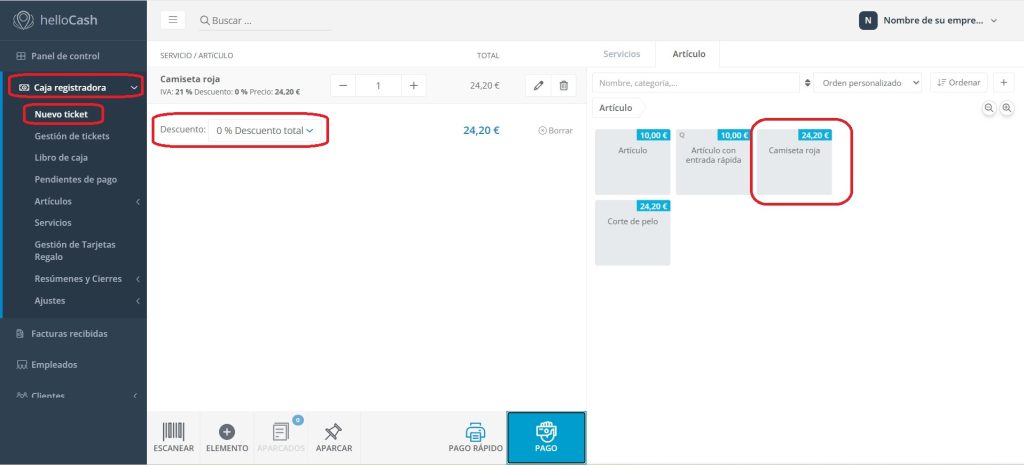Open Gestión de Tarjetas Regalo
The image size is (1024, 465).
75,251
